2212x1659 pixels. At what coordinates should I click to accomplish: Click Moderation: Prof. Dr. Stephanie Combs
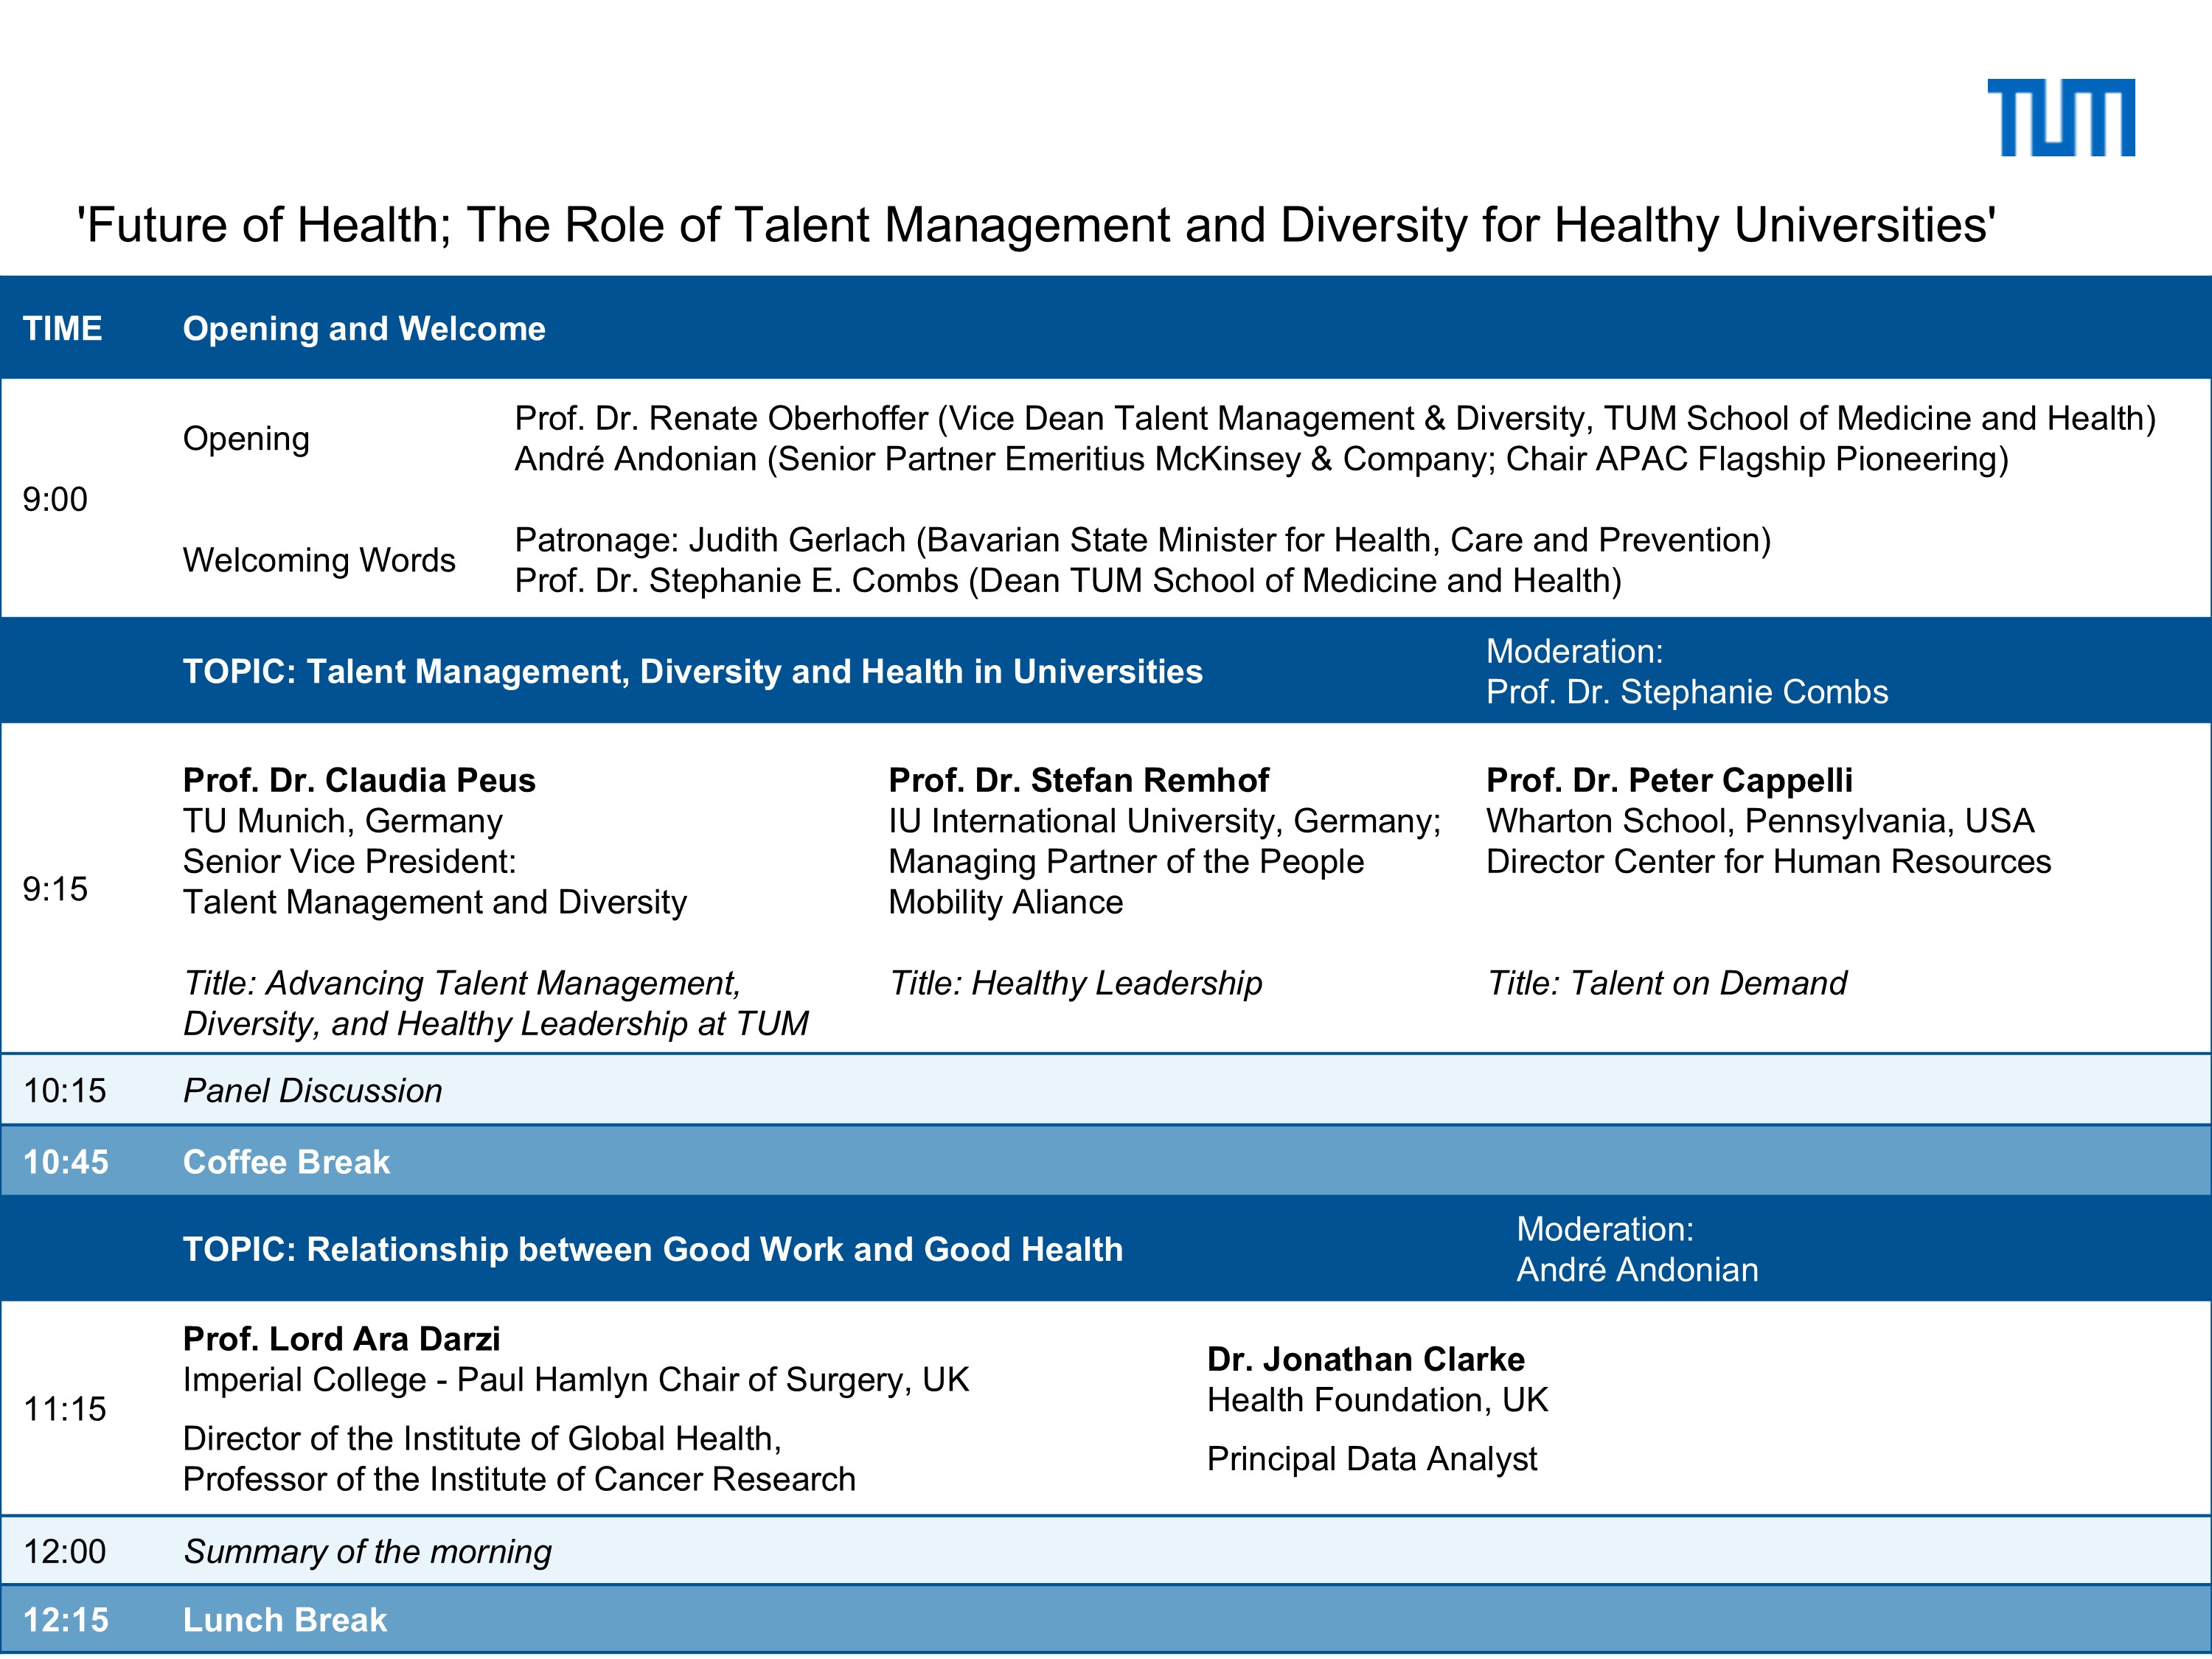(x=1686, y=672)
